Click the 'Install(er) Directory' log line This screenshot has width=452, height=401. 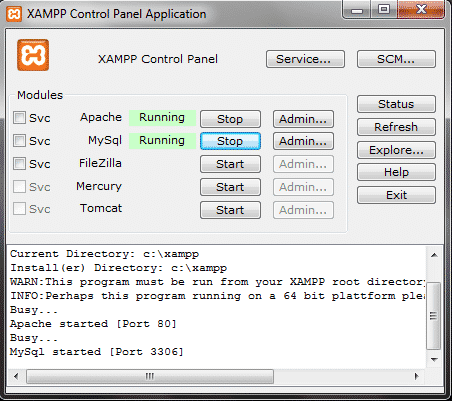point(119,268)
